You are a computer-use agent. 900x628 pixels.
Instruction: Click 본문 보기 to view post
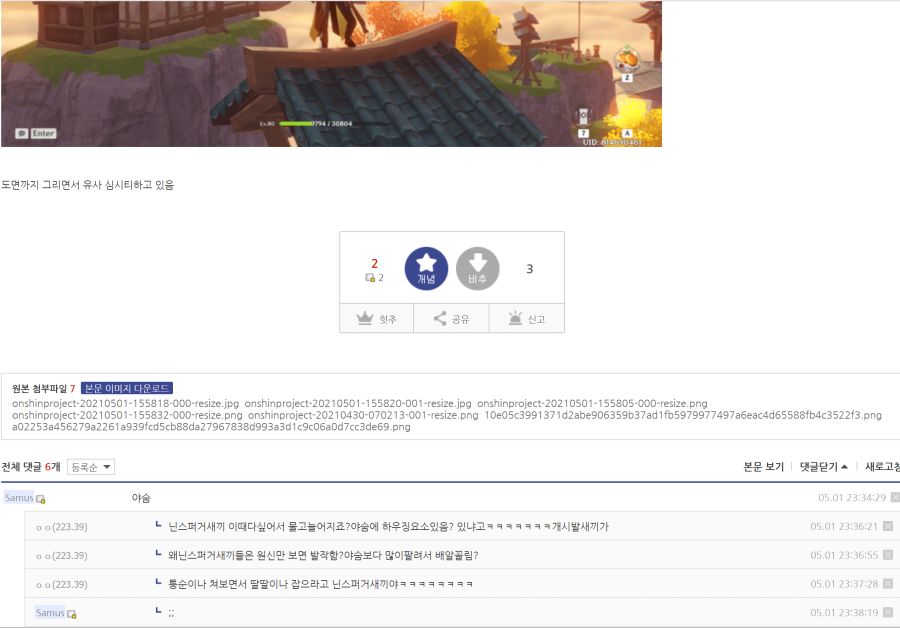point(763,467)
